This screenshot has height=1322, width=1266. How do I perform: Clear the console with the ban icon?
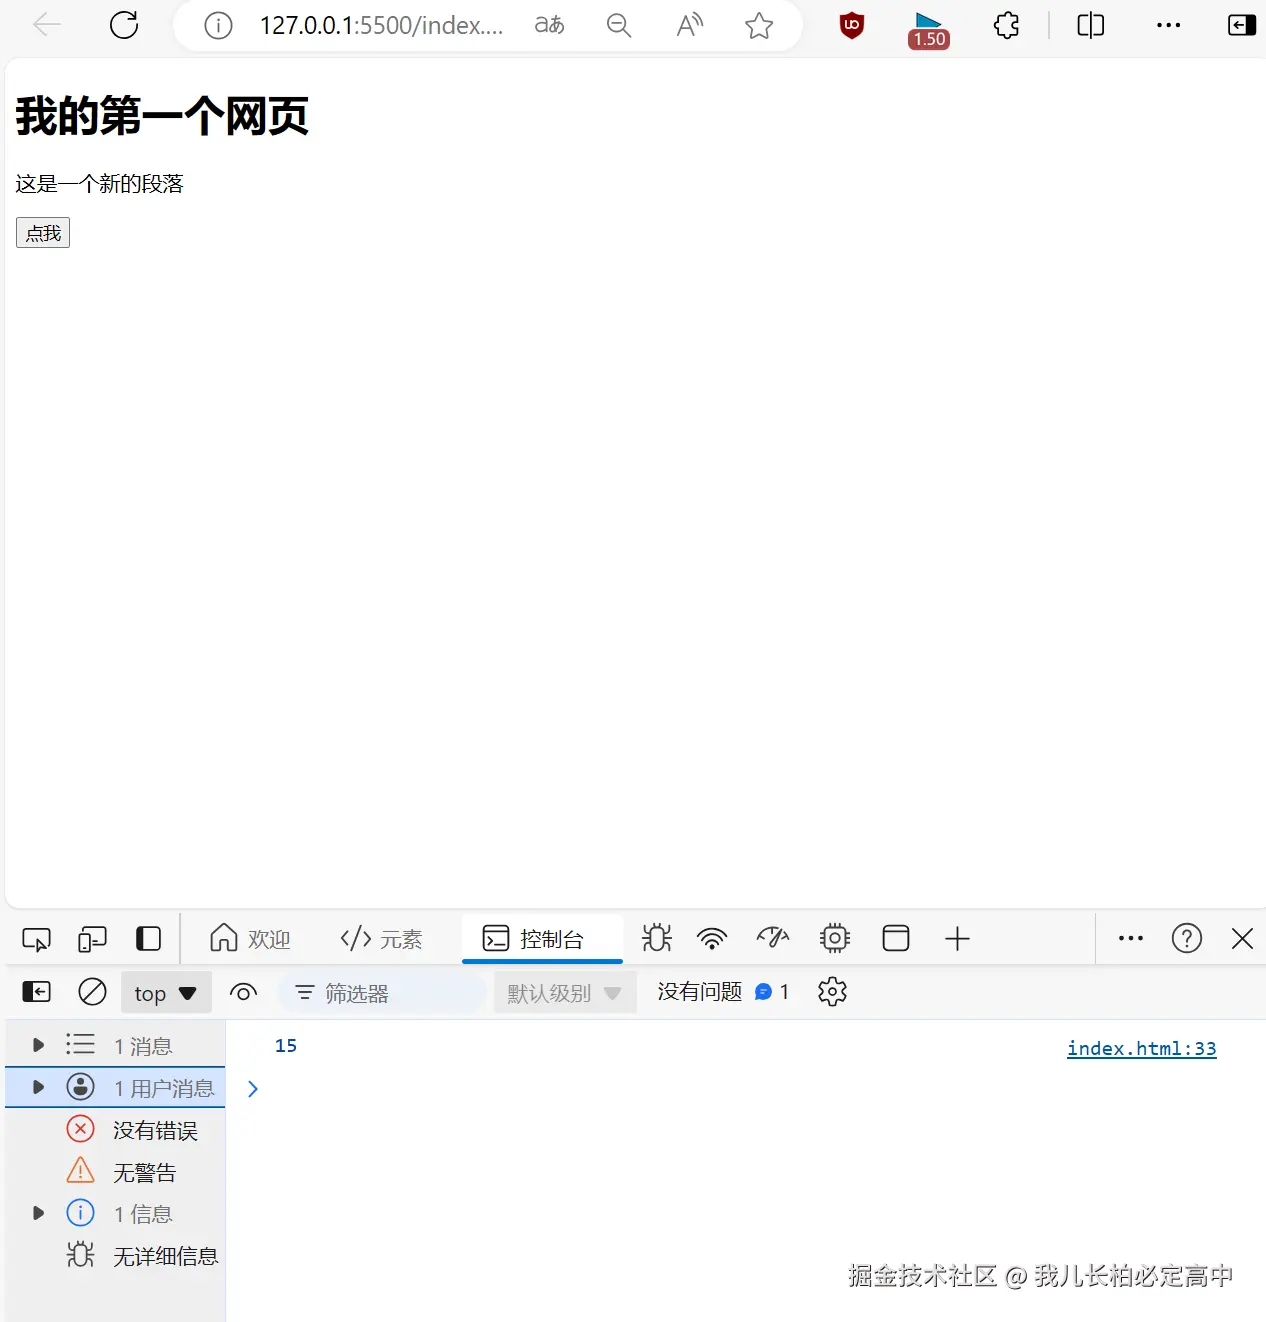click(x=92, y=992)
